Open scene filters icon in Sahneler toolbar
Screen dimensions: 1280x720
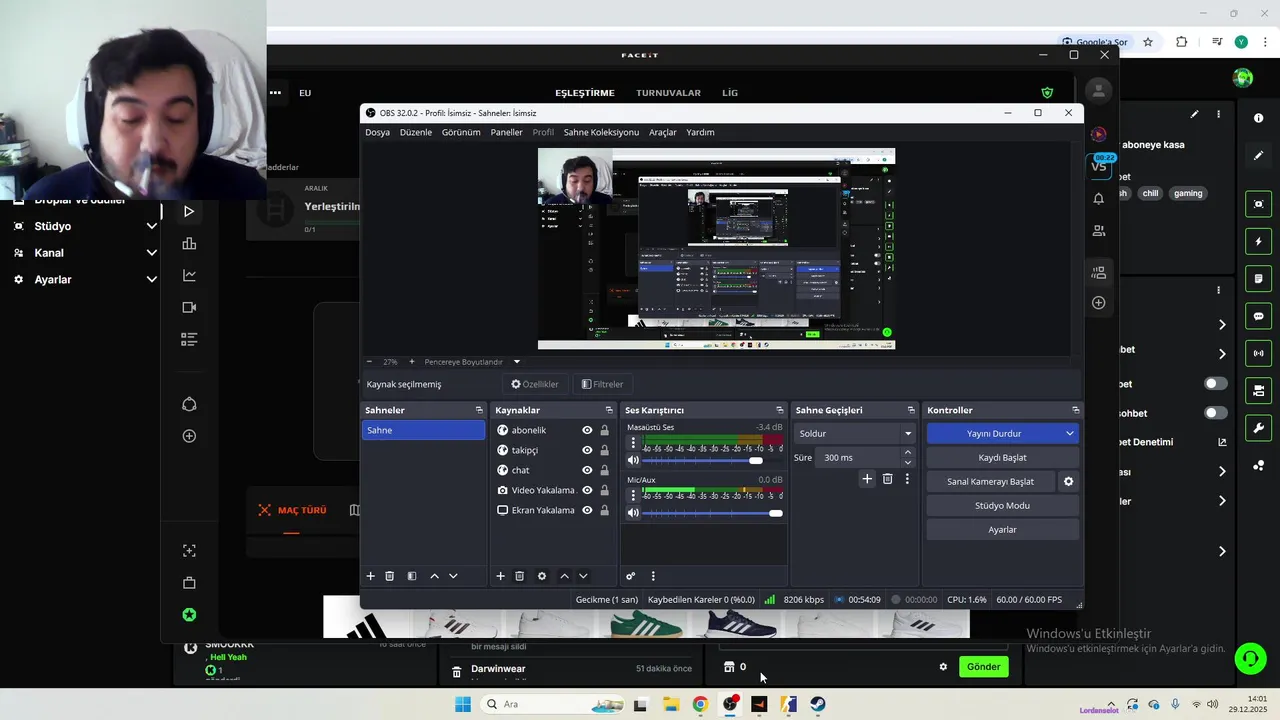411,576
